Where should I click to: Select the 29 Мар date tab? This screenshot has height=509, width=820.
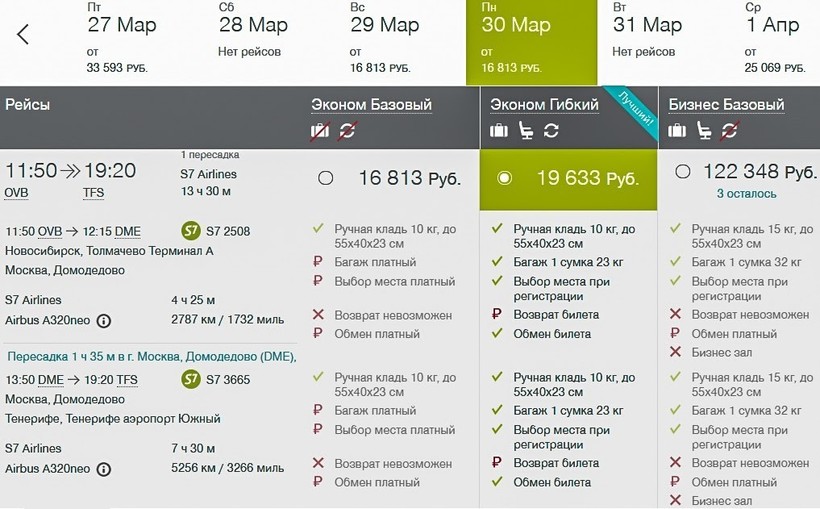[x=385, y=42]
